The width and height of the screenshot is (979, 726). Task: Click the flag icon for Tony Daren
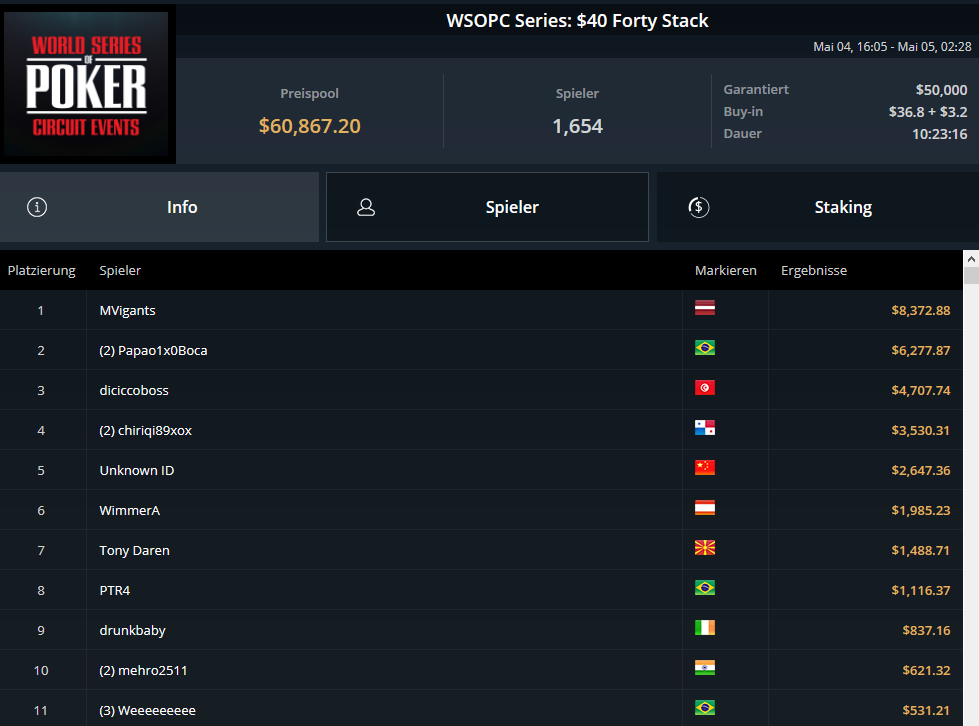tap(705, 547)
